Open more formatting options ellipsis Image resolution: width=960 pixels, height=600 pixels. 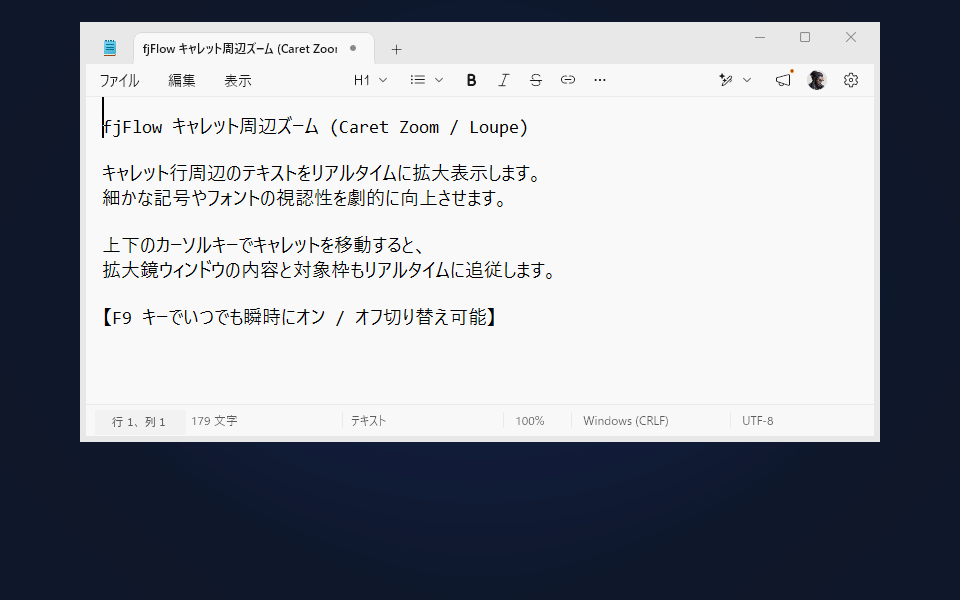[x=600, y=80]
